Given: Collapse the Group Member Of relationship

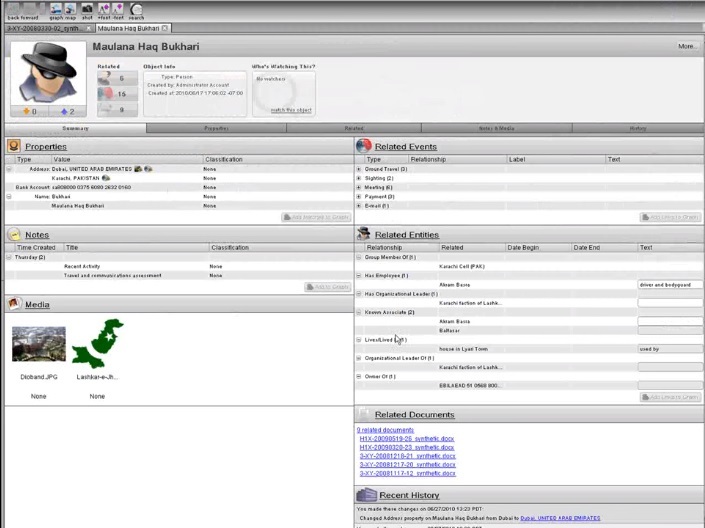Looking at the screenshot, I should (359, 257).
